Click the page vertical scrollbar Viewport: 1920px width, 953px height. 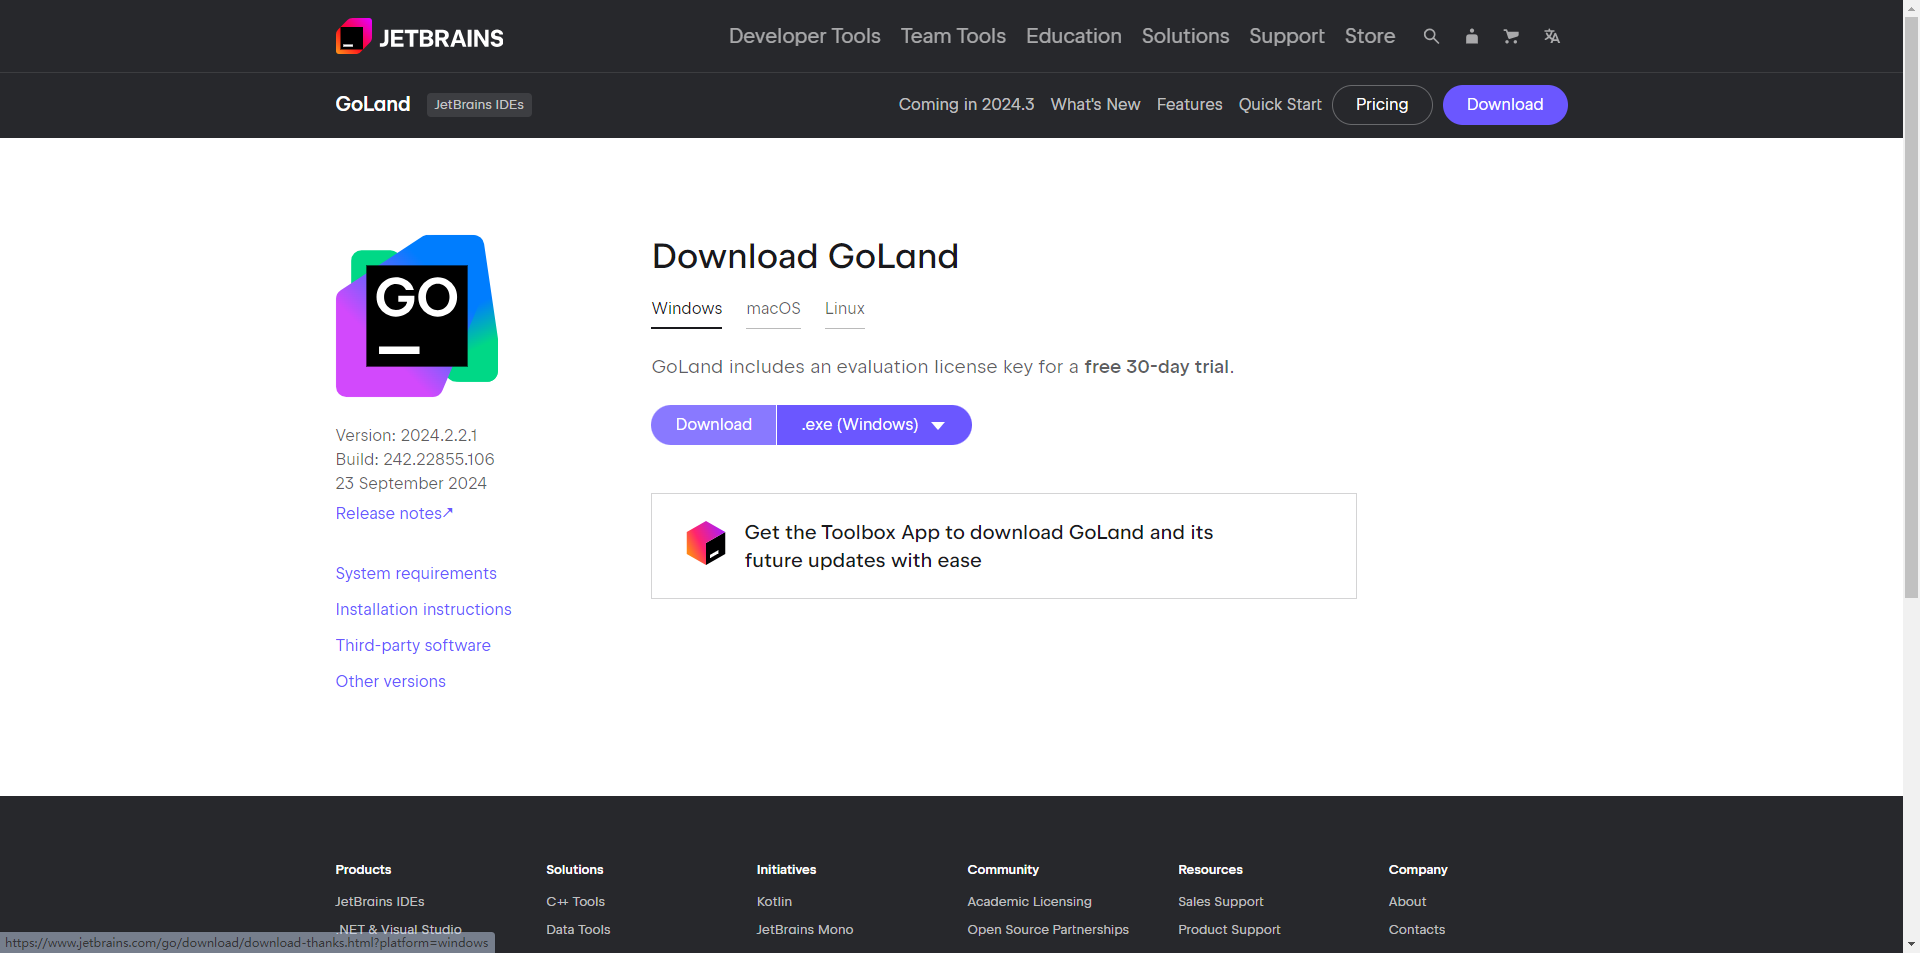[1911, 476]
